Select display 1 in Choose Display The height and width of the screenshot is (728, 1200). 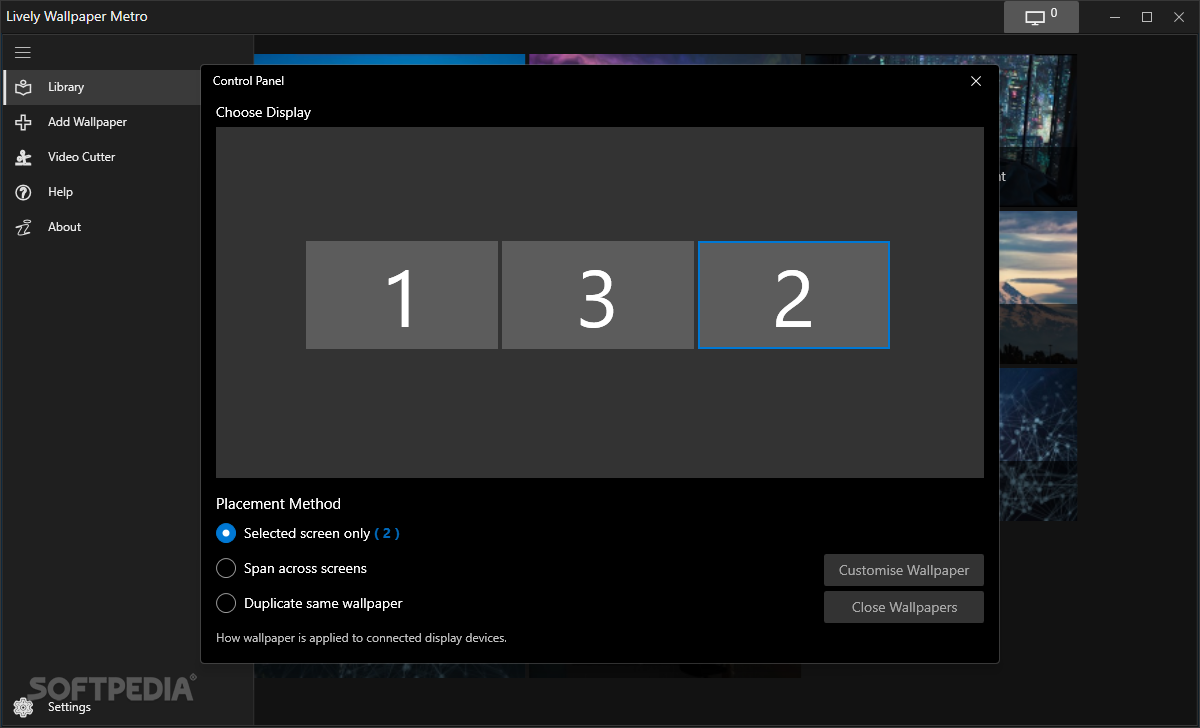(401, 295)
